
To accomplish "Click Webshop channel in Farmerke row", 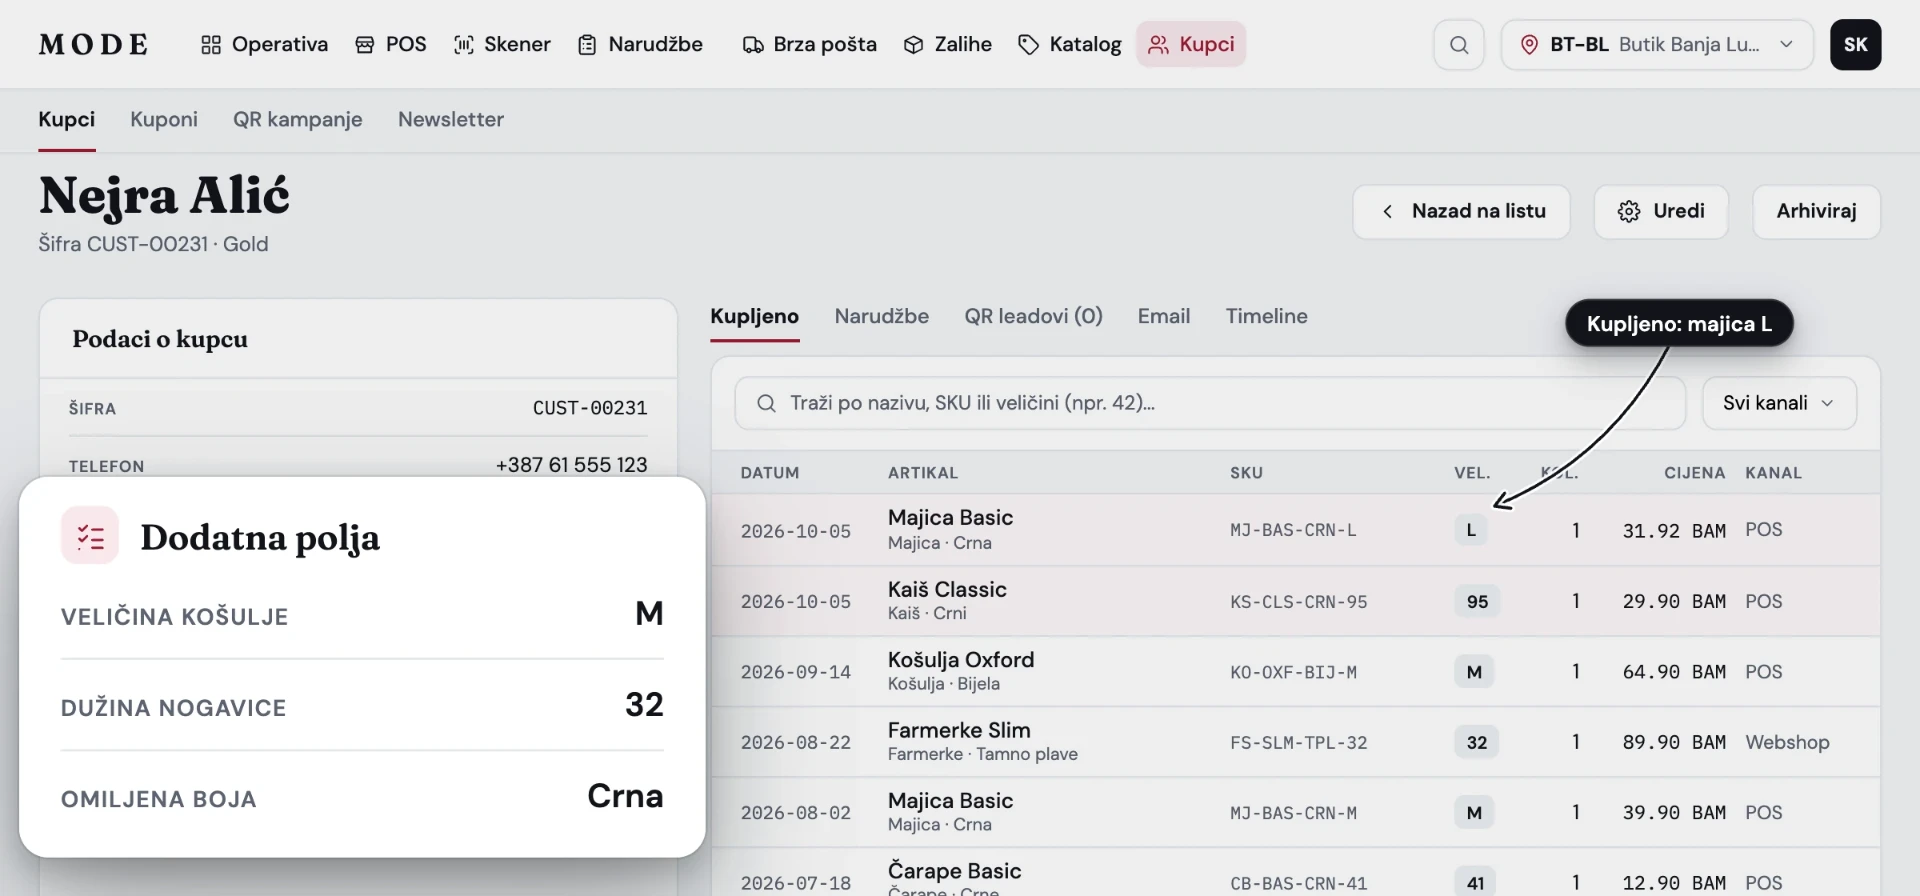I will (x=1787, y=742).
